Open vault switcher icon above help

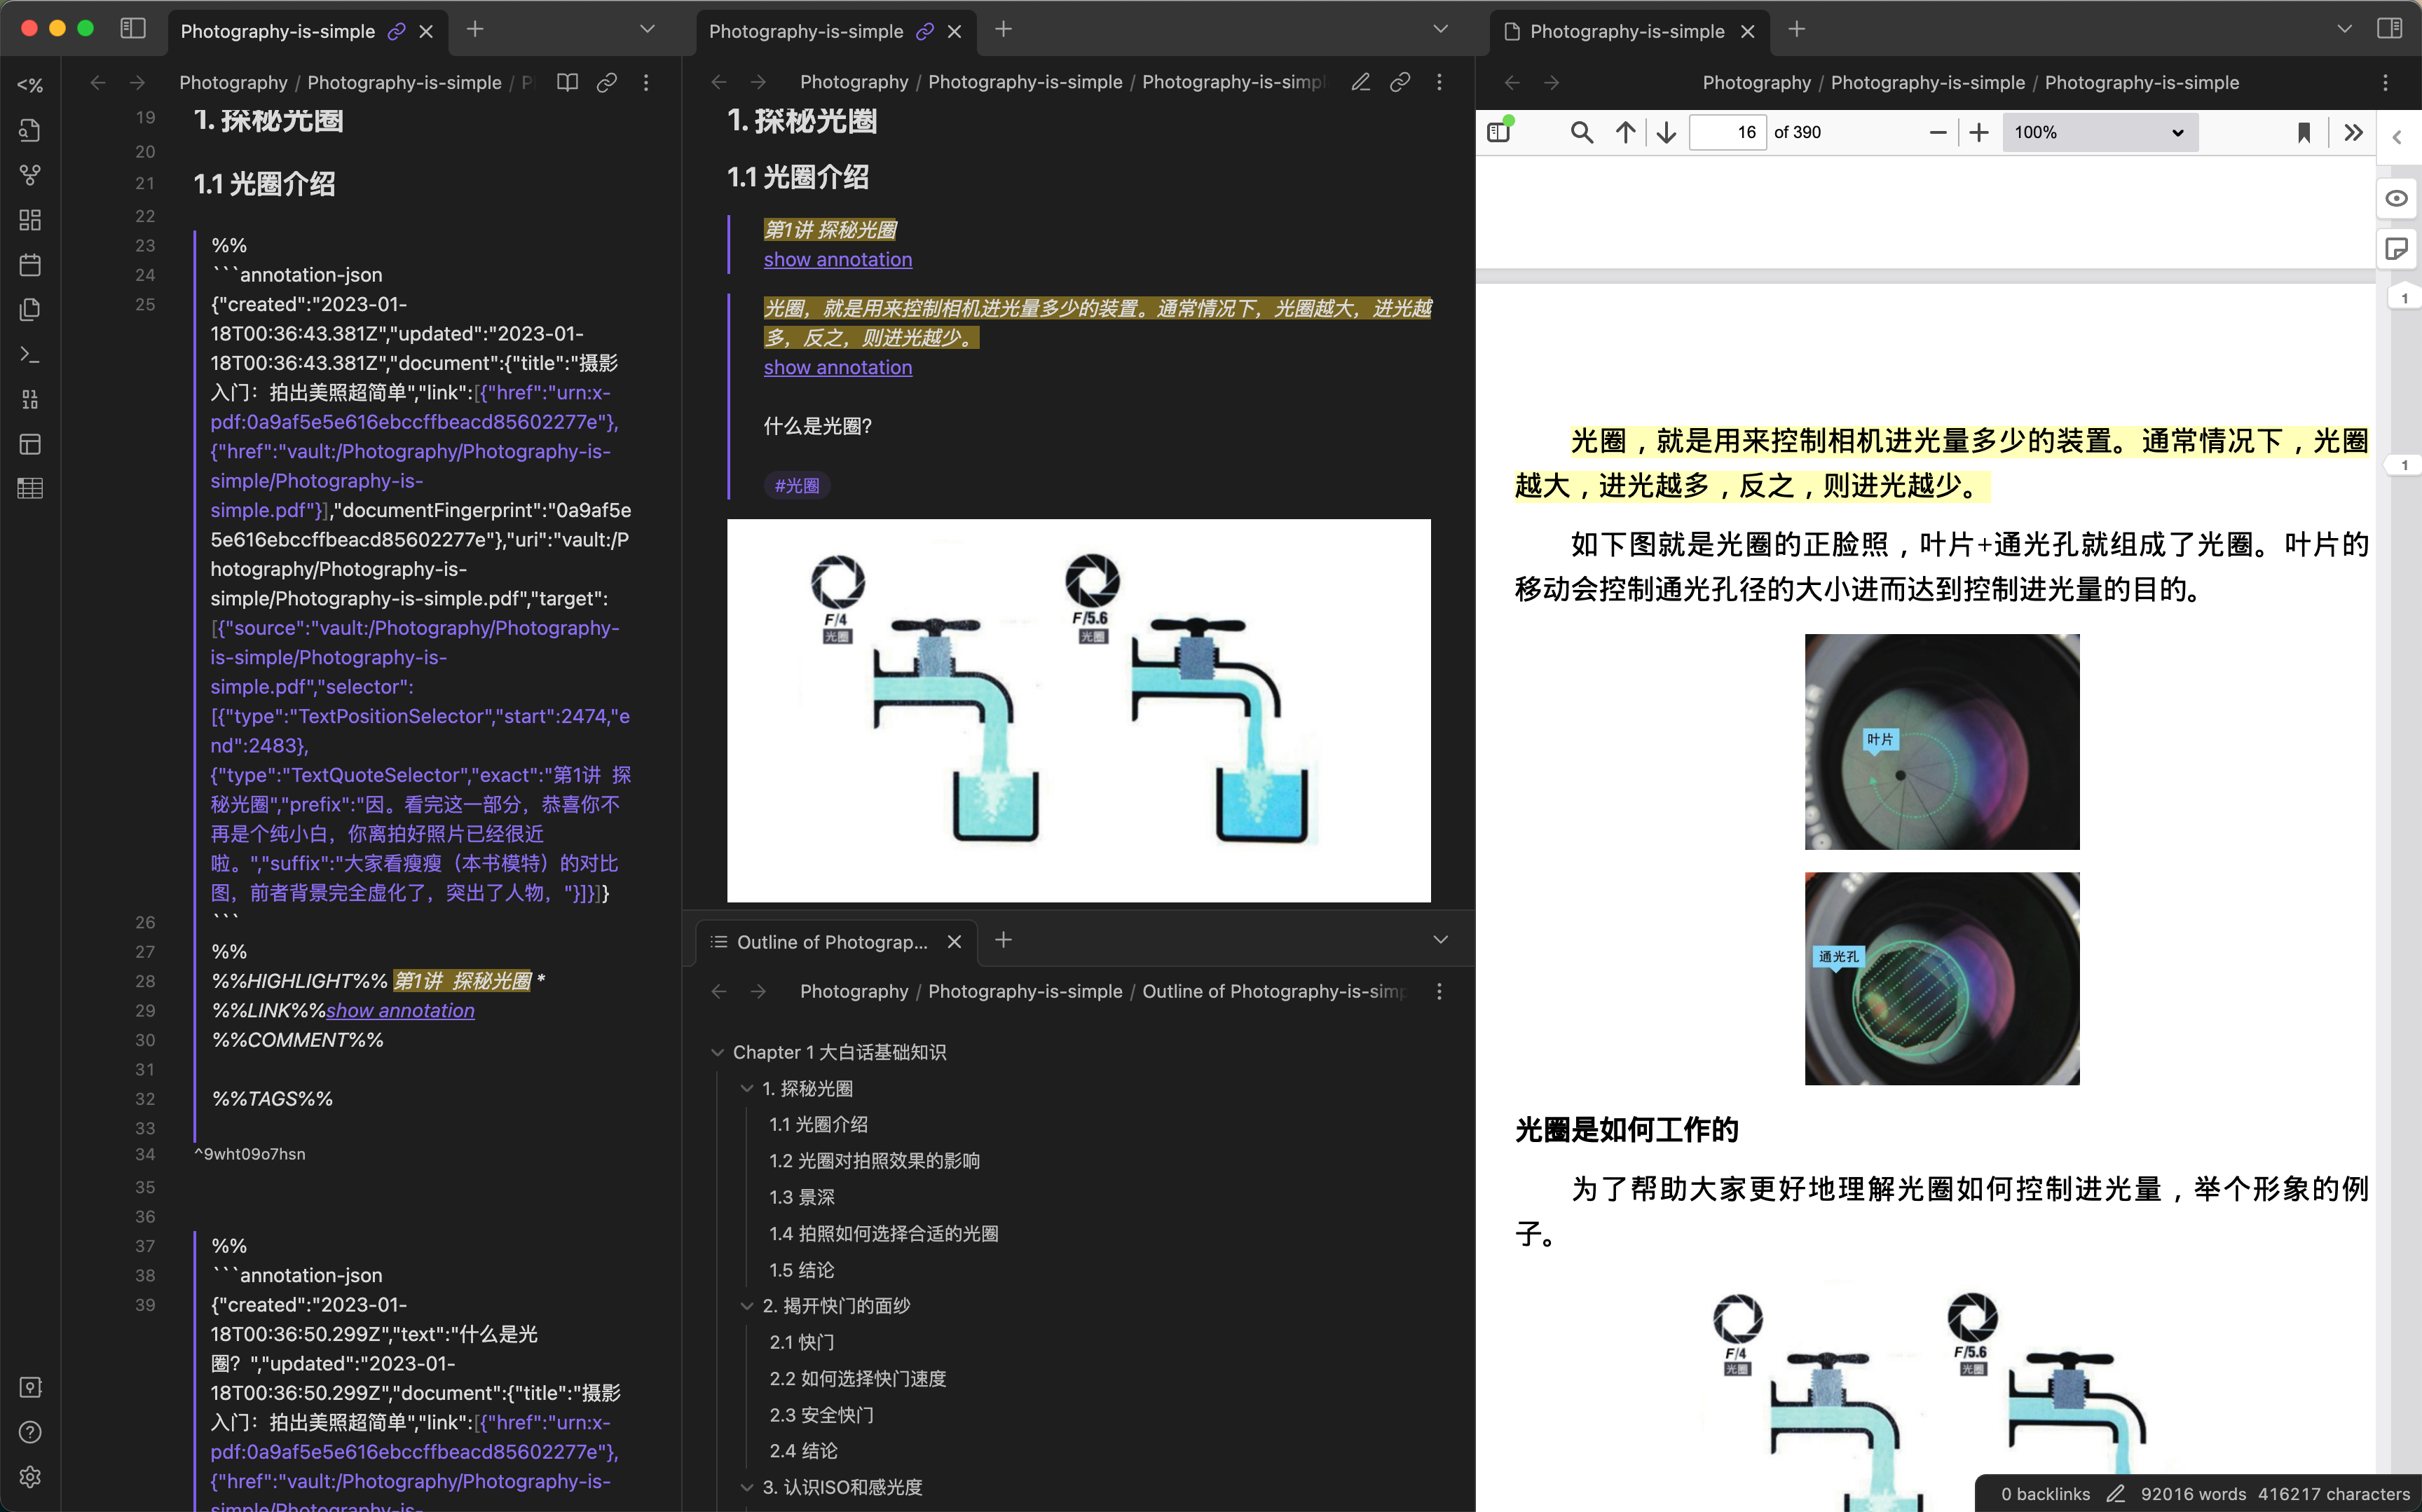point(30,1387)
